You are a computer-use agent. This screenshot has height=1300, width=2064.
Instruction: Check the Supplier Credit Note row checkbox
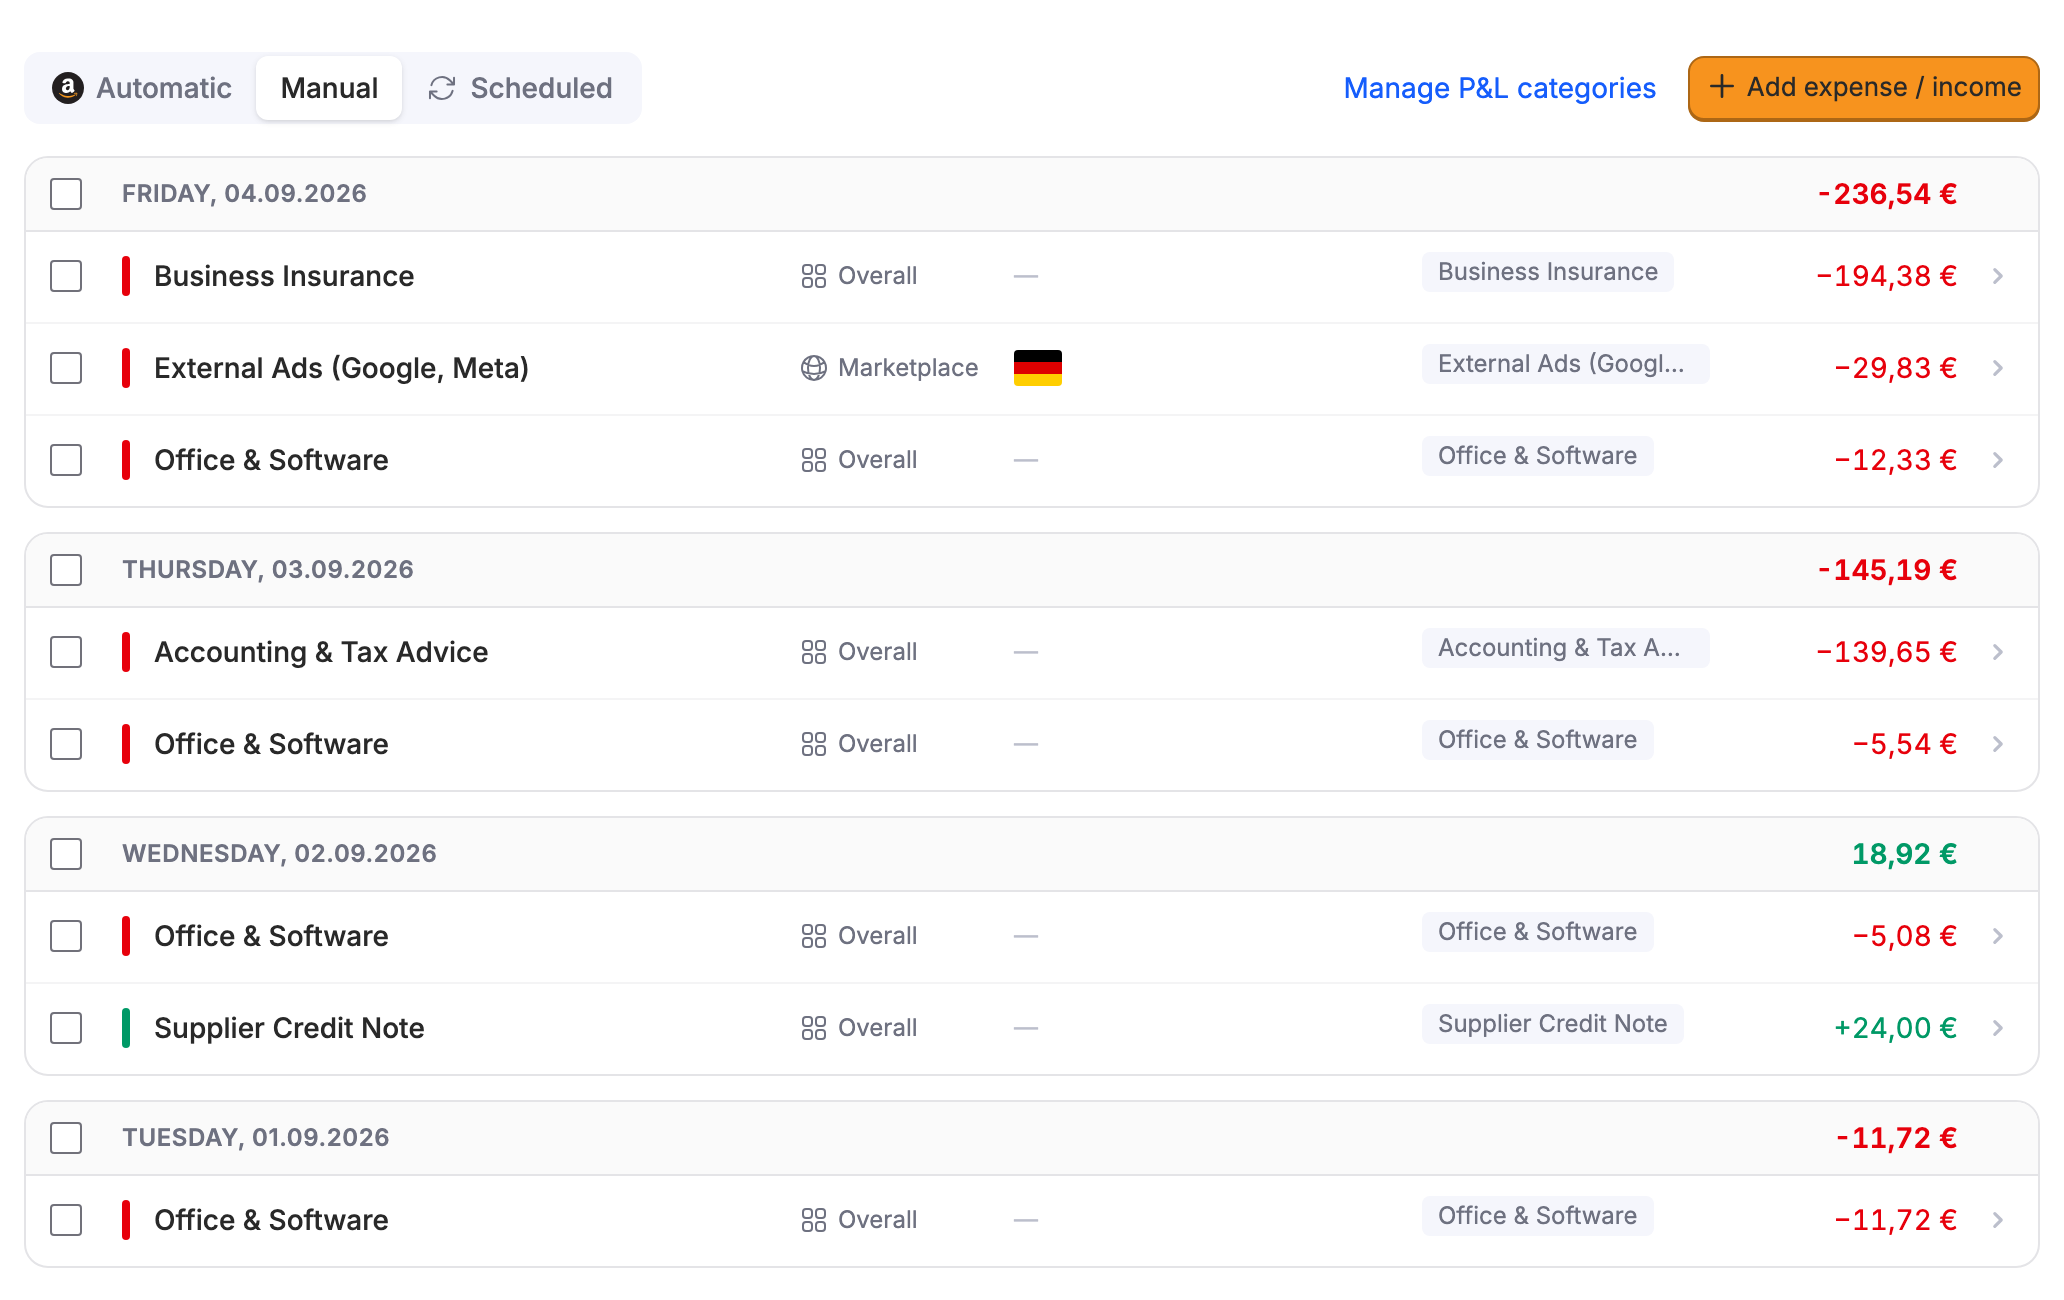66,1028
